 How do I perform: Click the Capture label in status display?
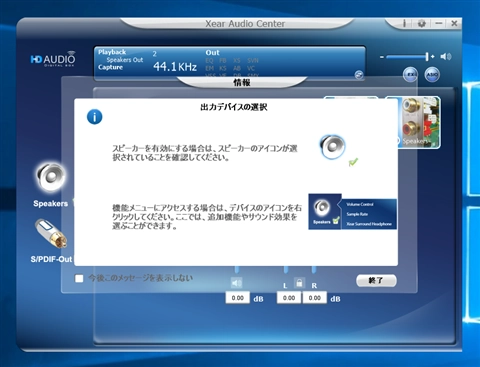[110, 67]
